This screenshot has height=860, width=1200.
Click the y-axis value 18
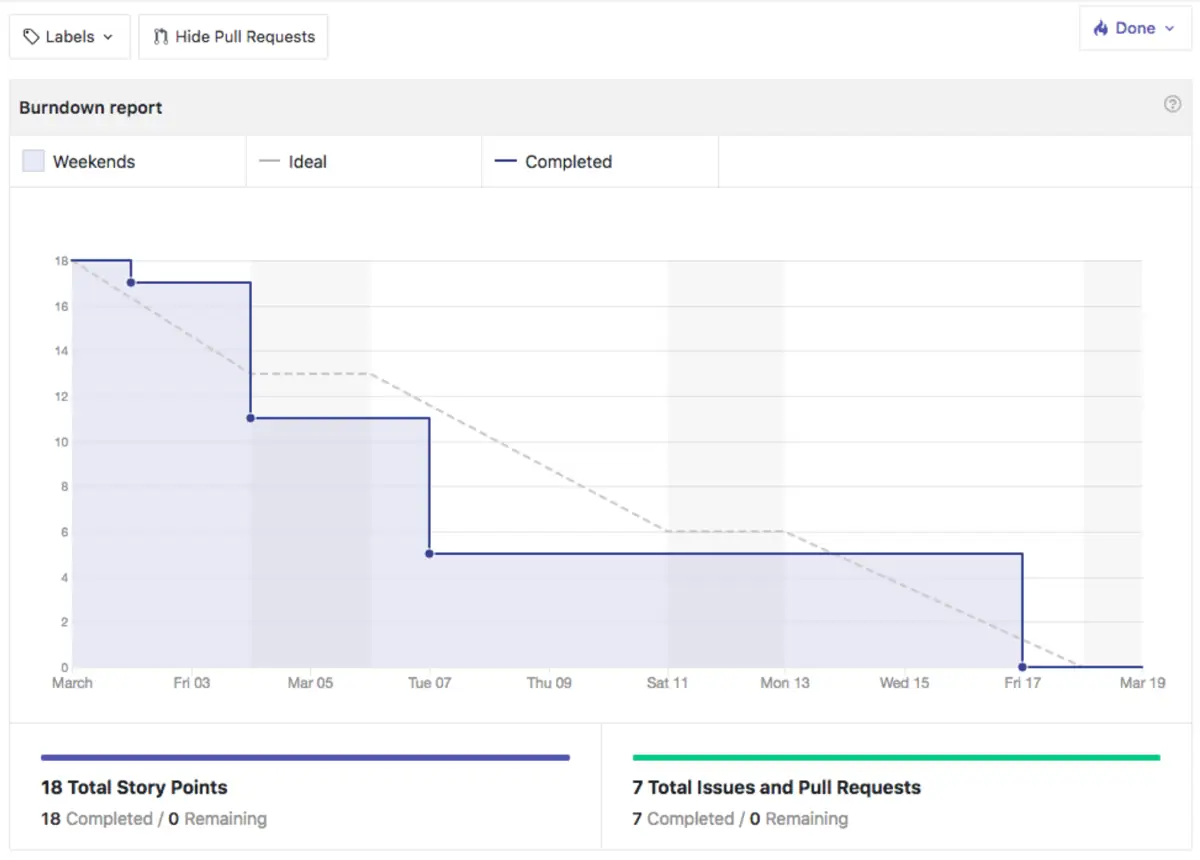(x=61, y=261)
